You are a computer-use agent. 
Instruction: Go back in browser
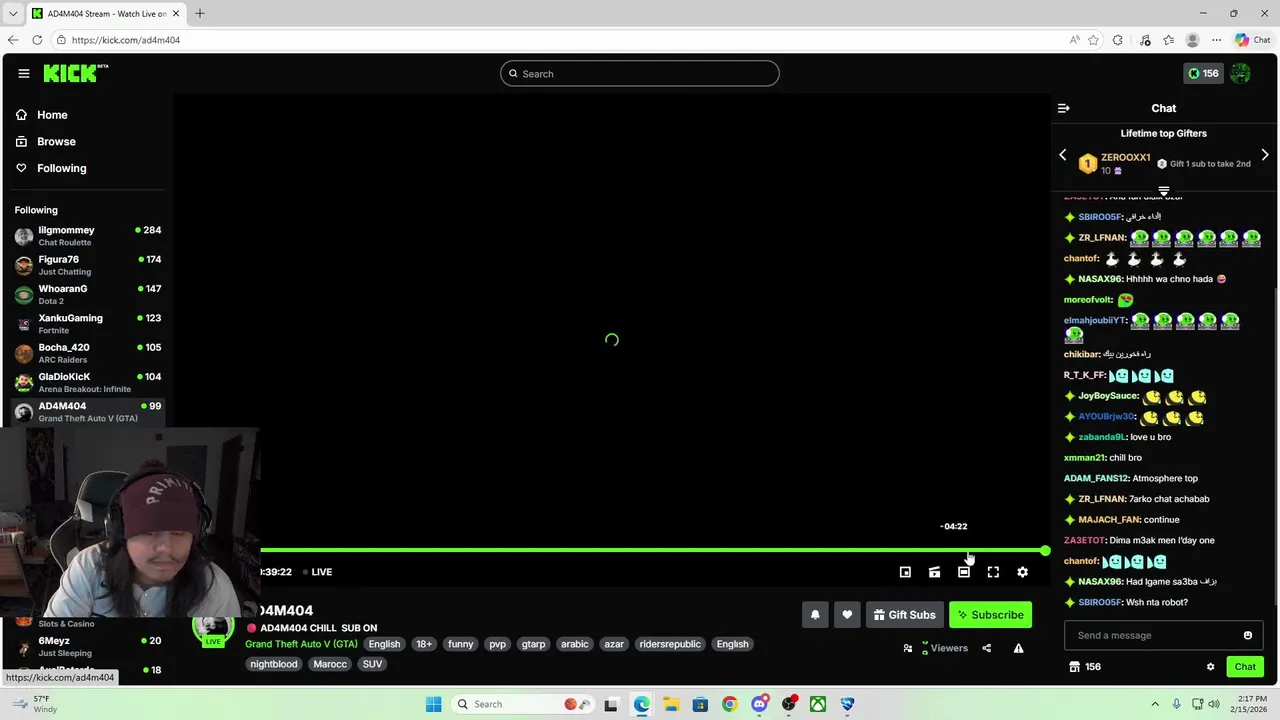point(12,40)
